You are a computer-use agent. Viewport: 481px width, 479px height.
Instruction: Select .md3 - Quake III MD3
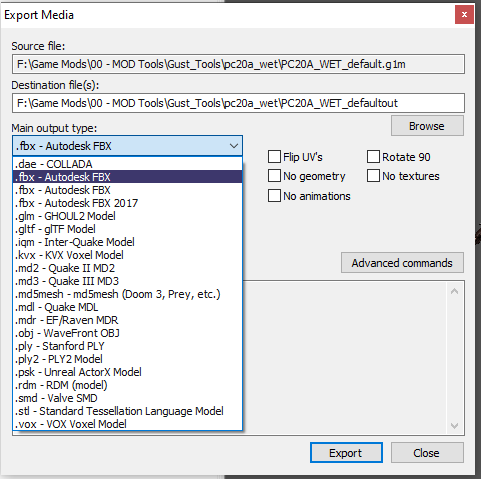coord(127,281)
